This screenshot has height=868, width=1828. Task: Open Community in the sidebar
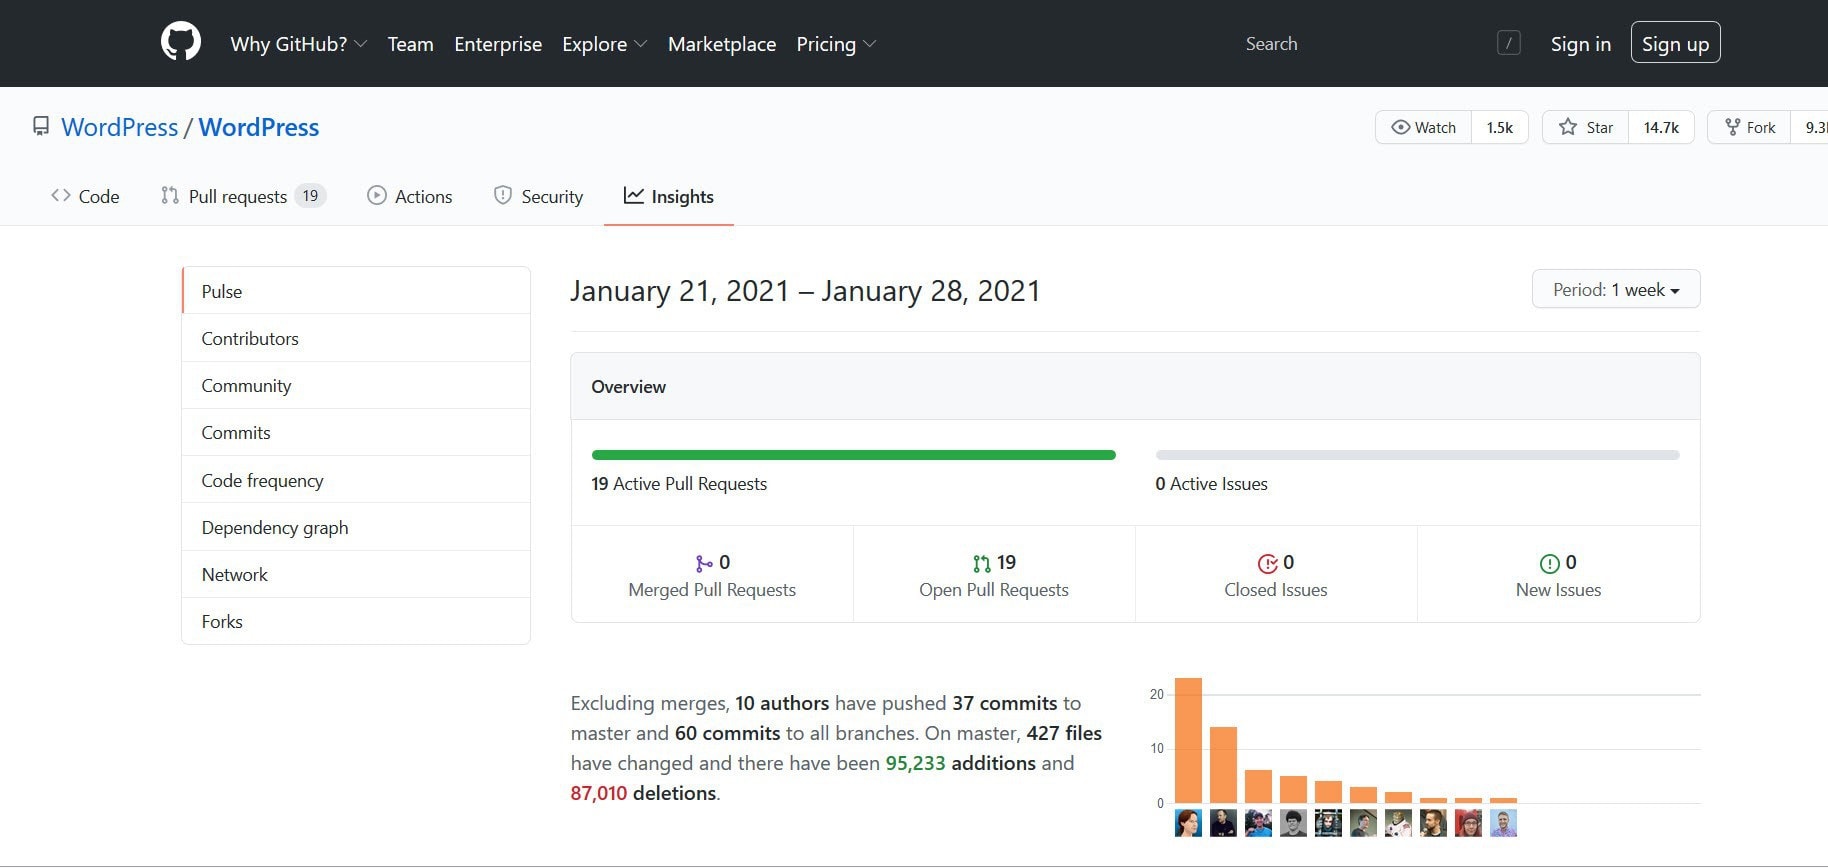(356, 385)
